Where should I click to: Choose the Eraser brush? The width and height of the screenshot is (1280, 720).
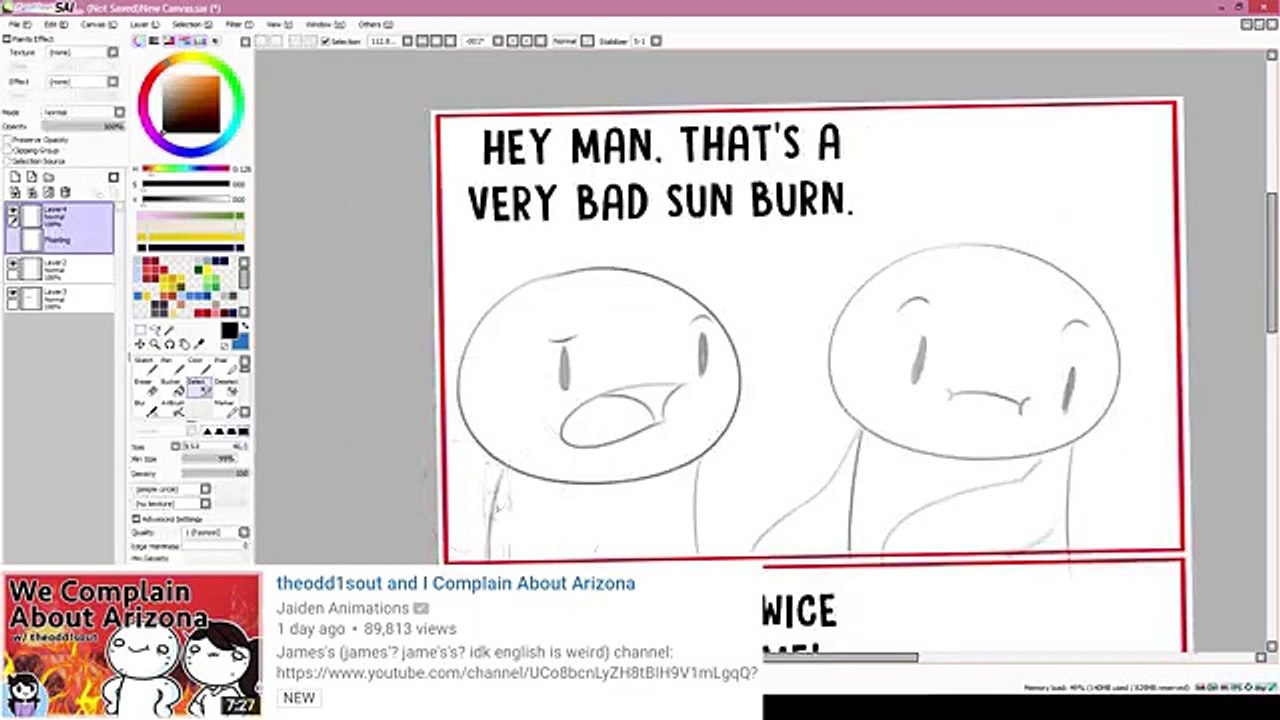coord(146,387)
